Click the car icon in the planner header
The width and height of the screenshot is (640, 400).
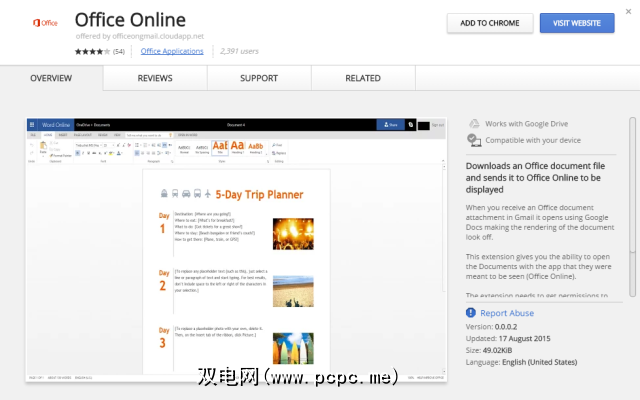tap(186, 193)
